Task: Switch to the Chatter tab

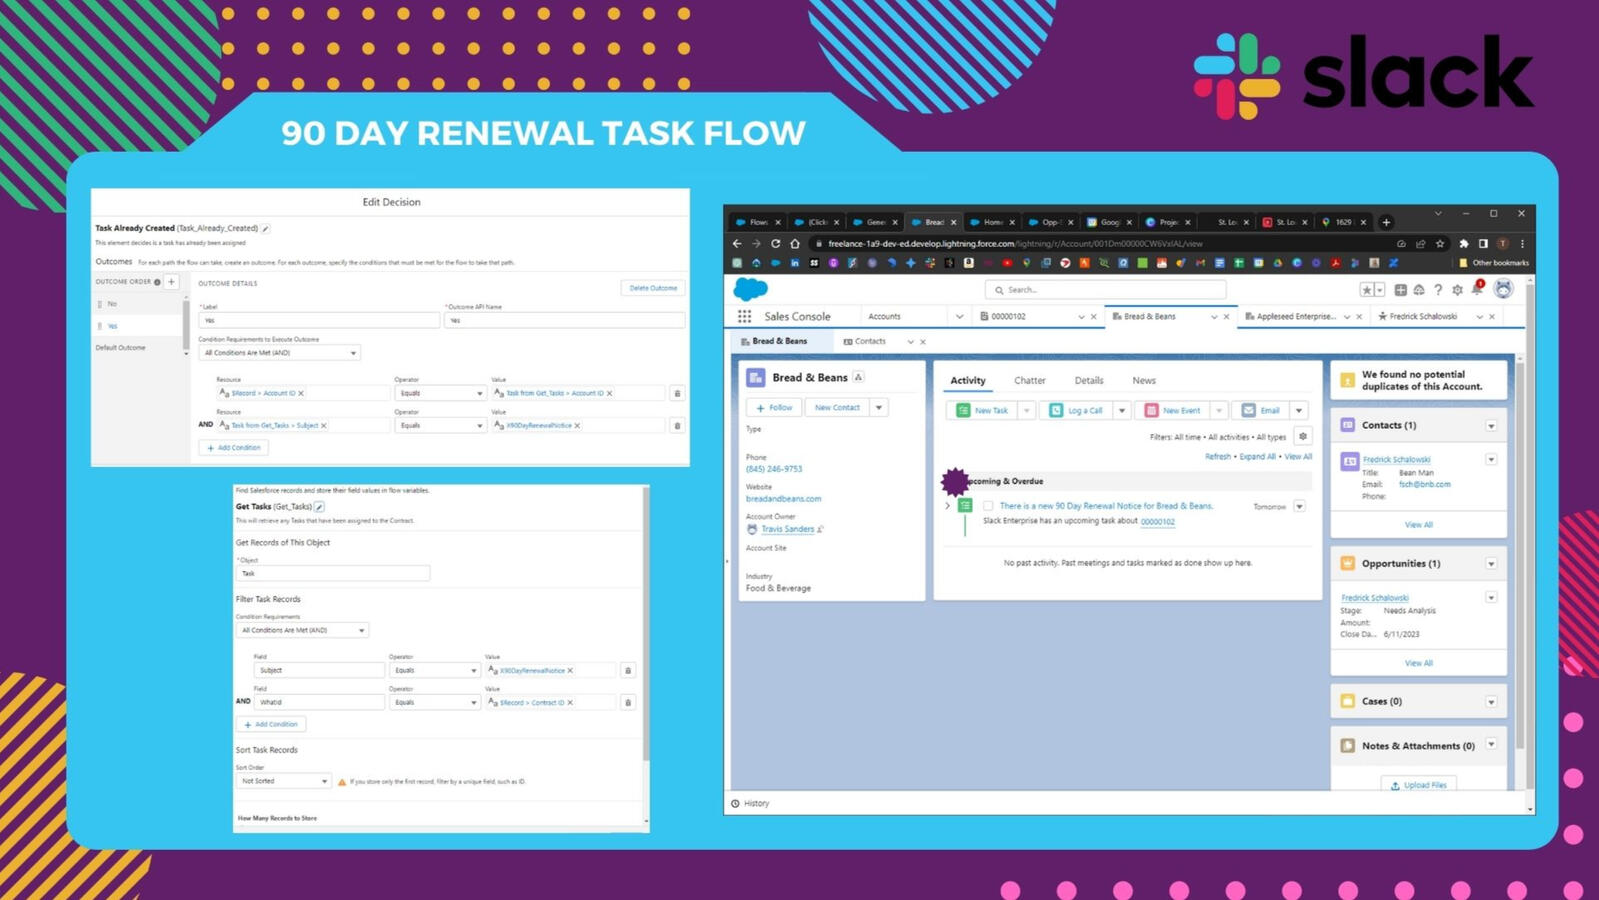Action: tap(1029, 380)
